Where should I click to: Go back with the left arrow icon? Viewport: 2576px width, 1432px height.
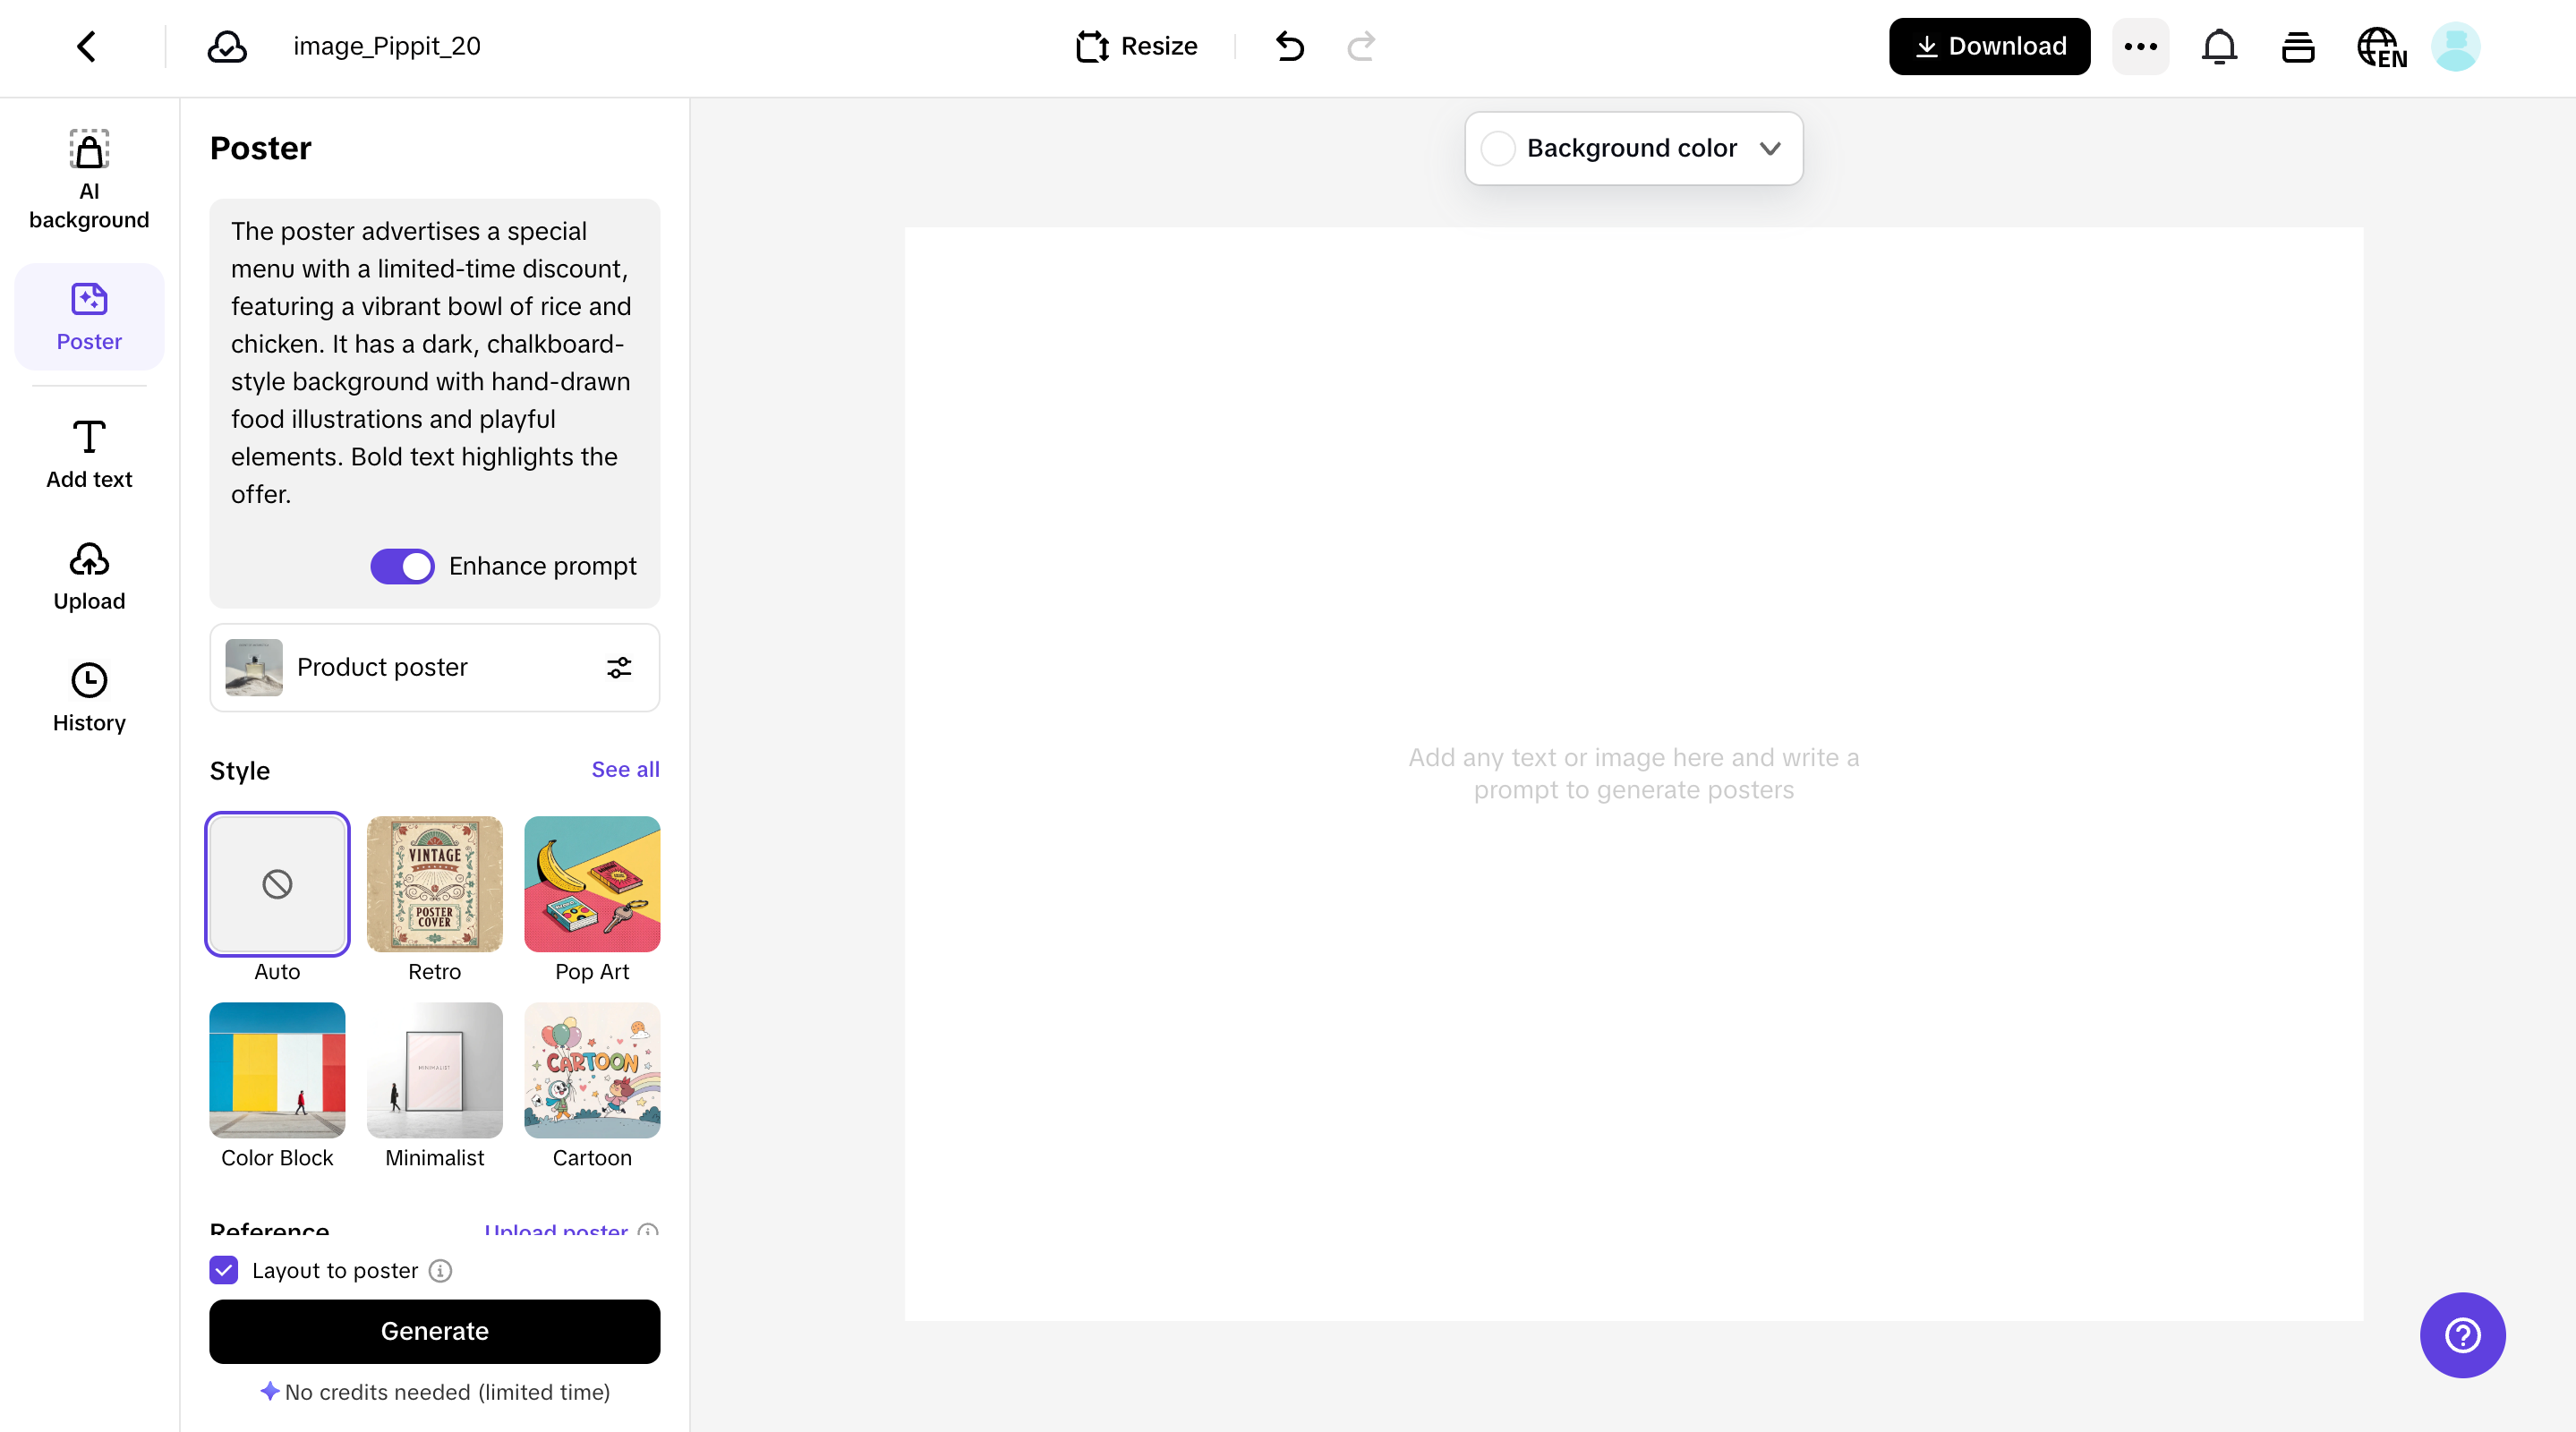86,46
